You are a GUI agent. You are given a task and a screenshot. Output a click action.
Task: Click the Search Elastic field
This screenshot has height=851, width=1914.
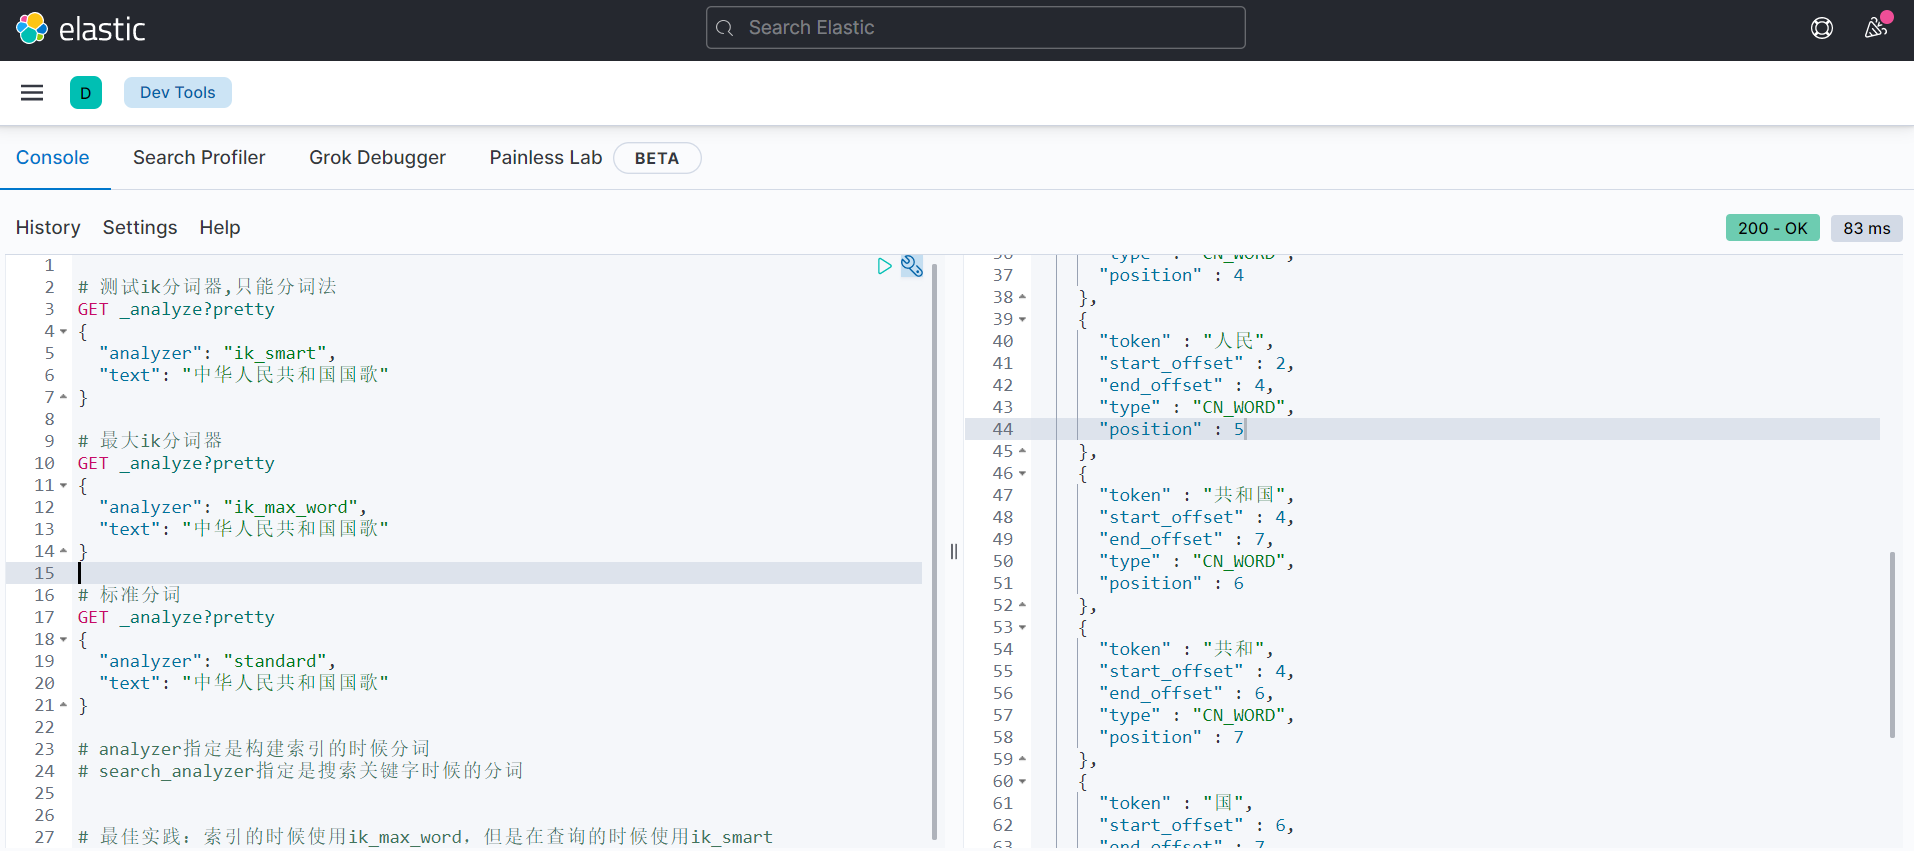pos(976,28)
